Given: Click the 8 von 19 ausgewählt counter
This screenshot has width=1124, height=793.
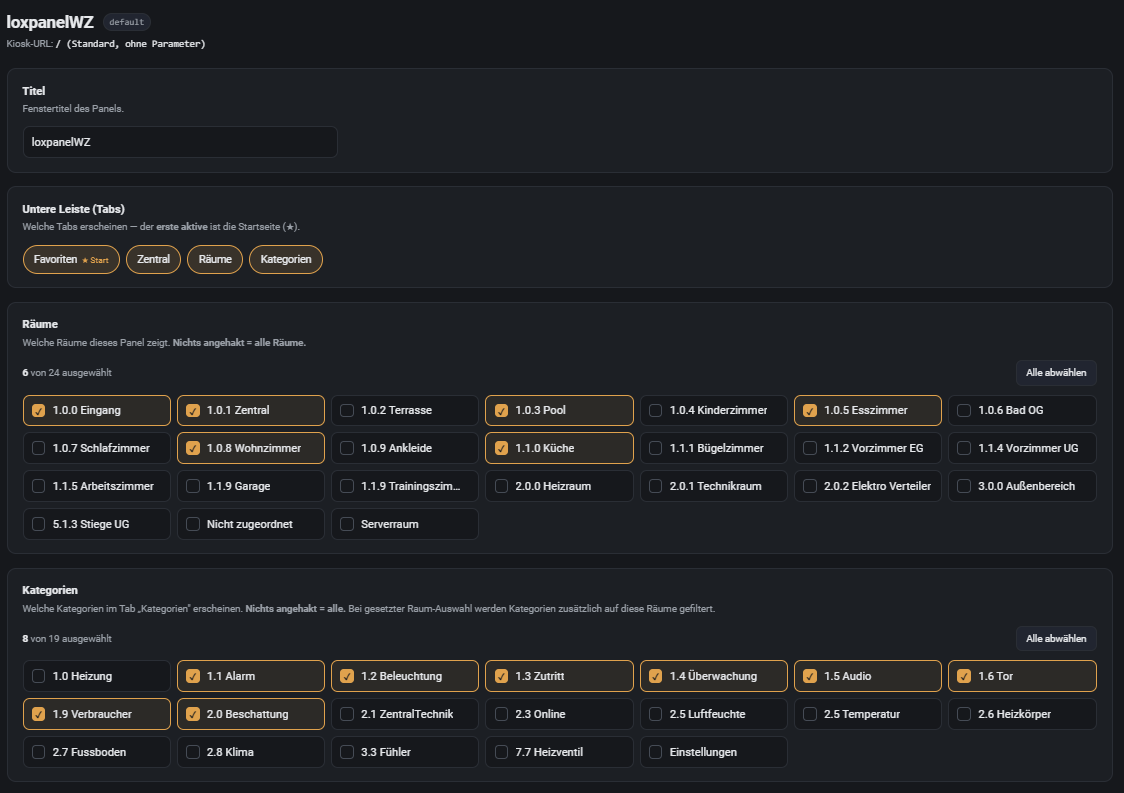Looking at the screenshot, I should pos(67,639).
